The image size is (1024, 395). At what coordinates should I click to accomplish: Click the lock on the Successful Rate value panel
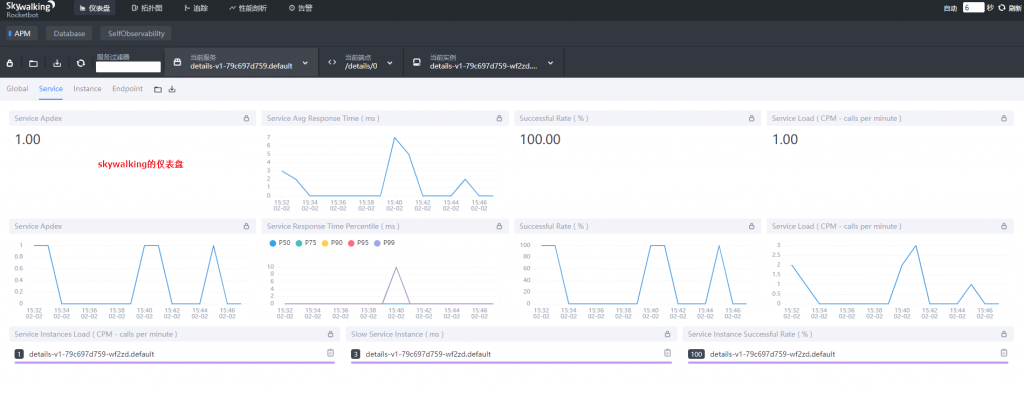point(752,119)
